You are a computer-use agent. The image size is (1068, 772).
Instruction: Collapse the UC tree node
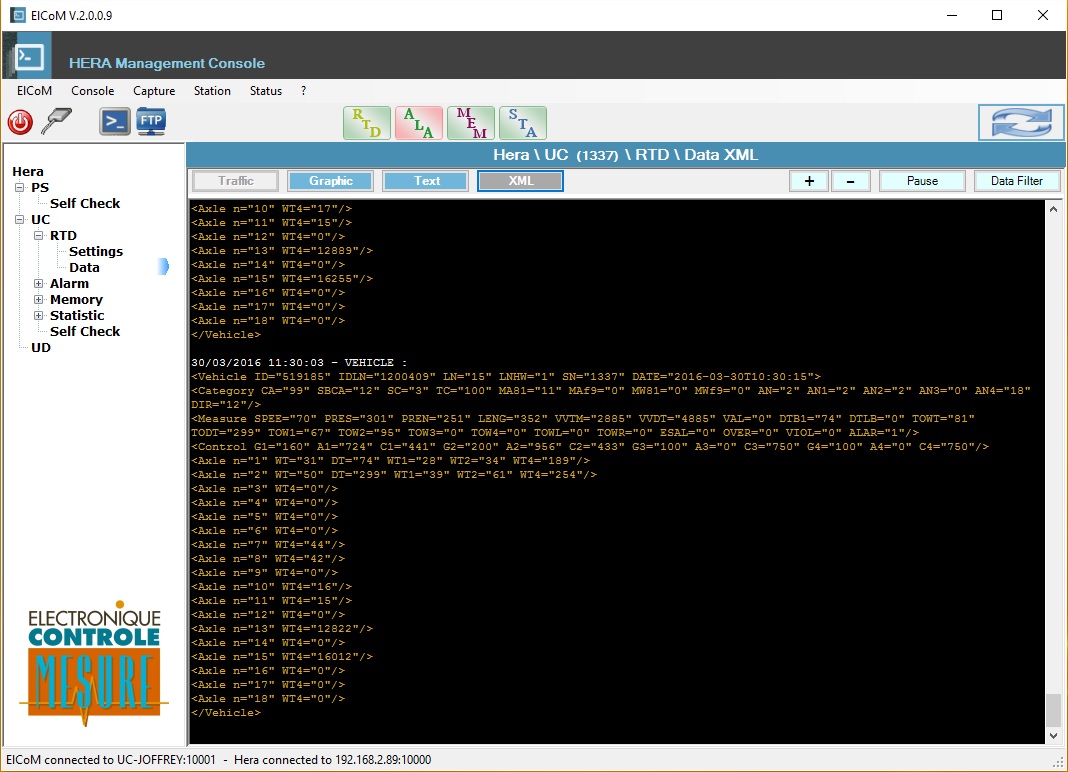tap(20, 219)
